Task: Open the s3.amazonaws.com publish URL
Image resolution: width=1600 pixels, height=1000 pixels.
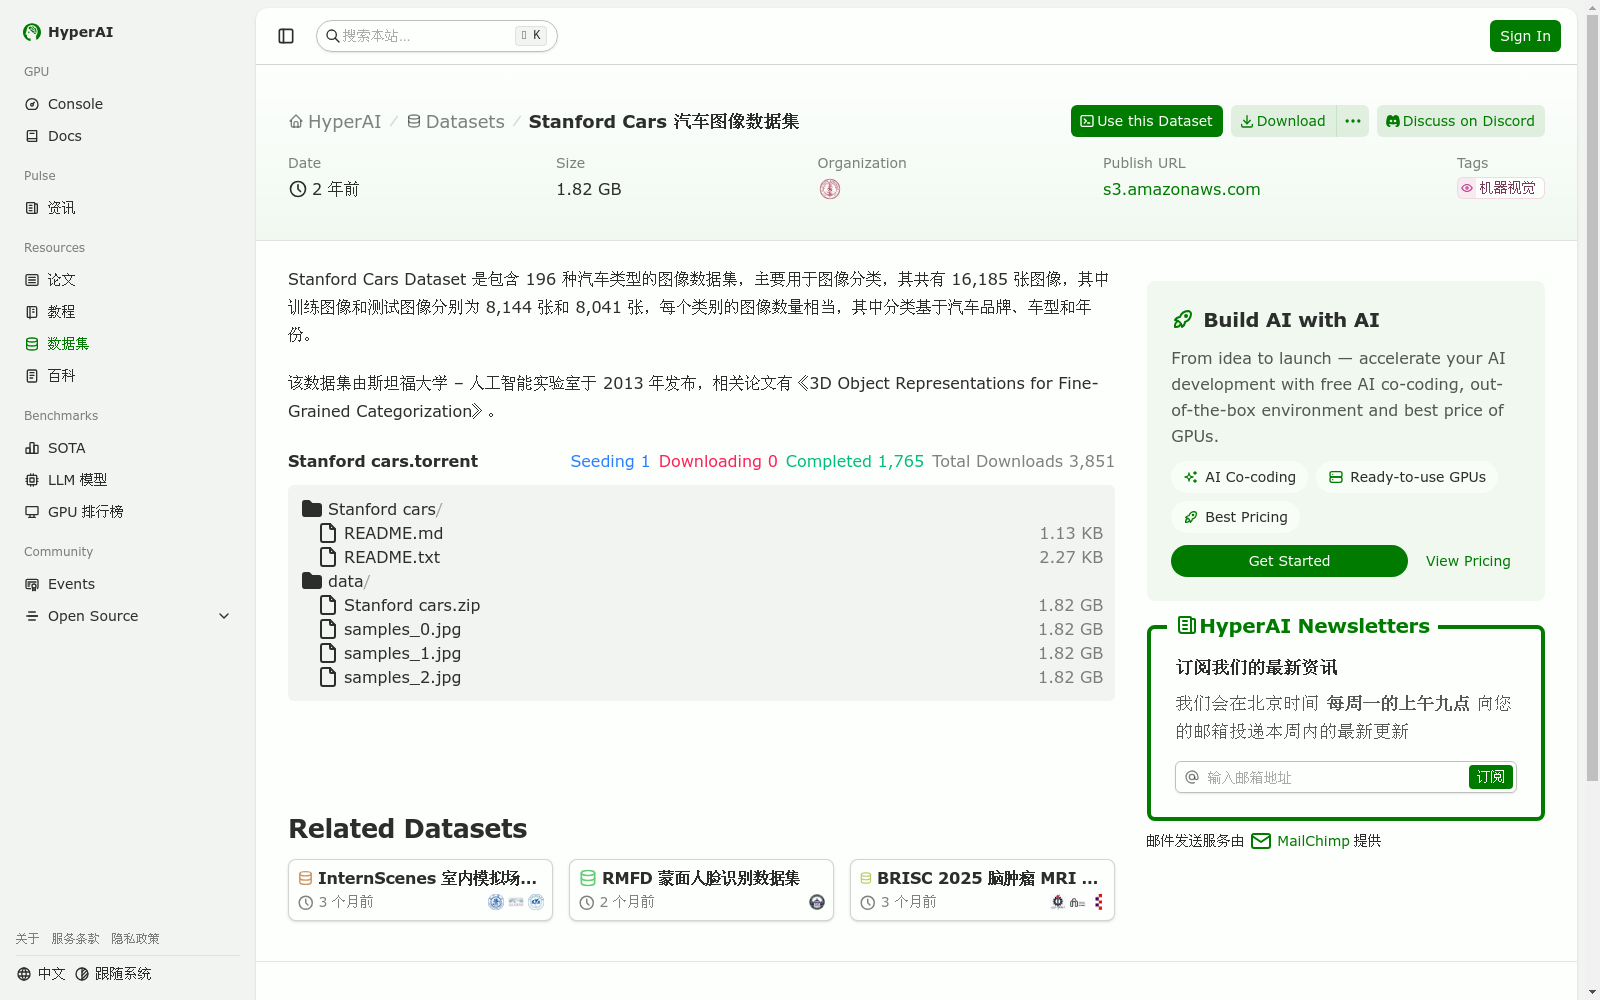Action: (x=1181, y=189)
